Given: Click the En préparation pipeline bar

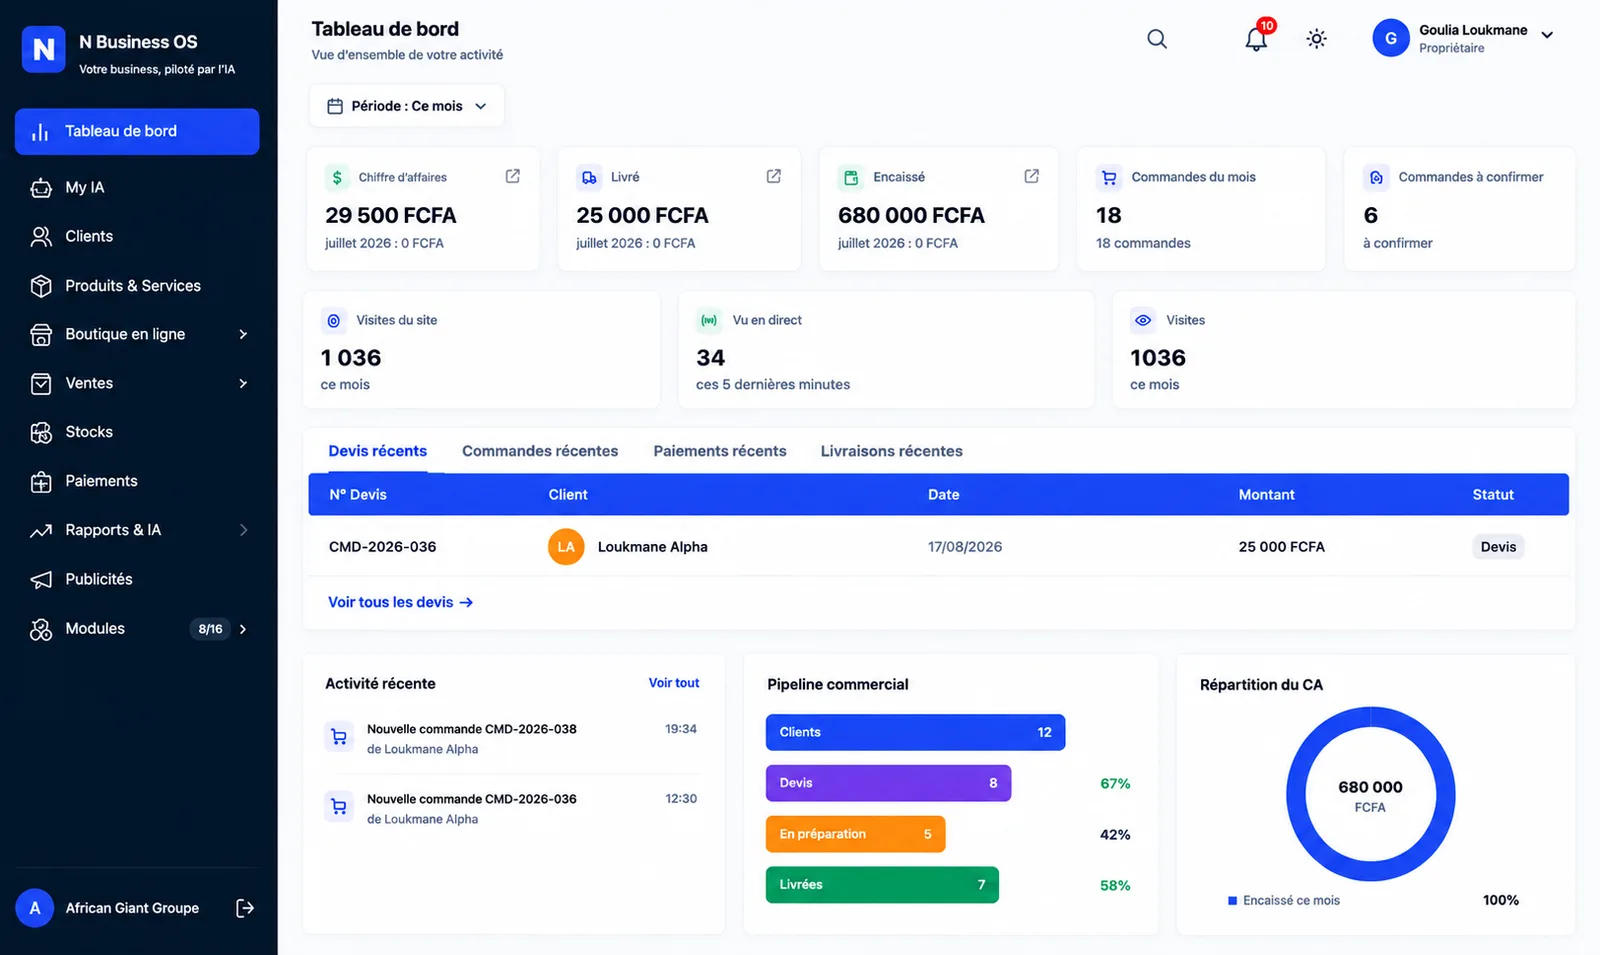Looking at the screenshot, I should coord(856,834).
